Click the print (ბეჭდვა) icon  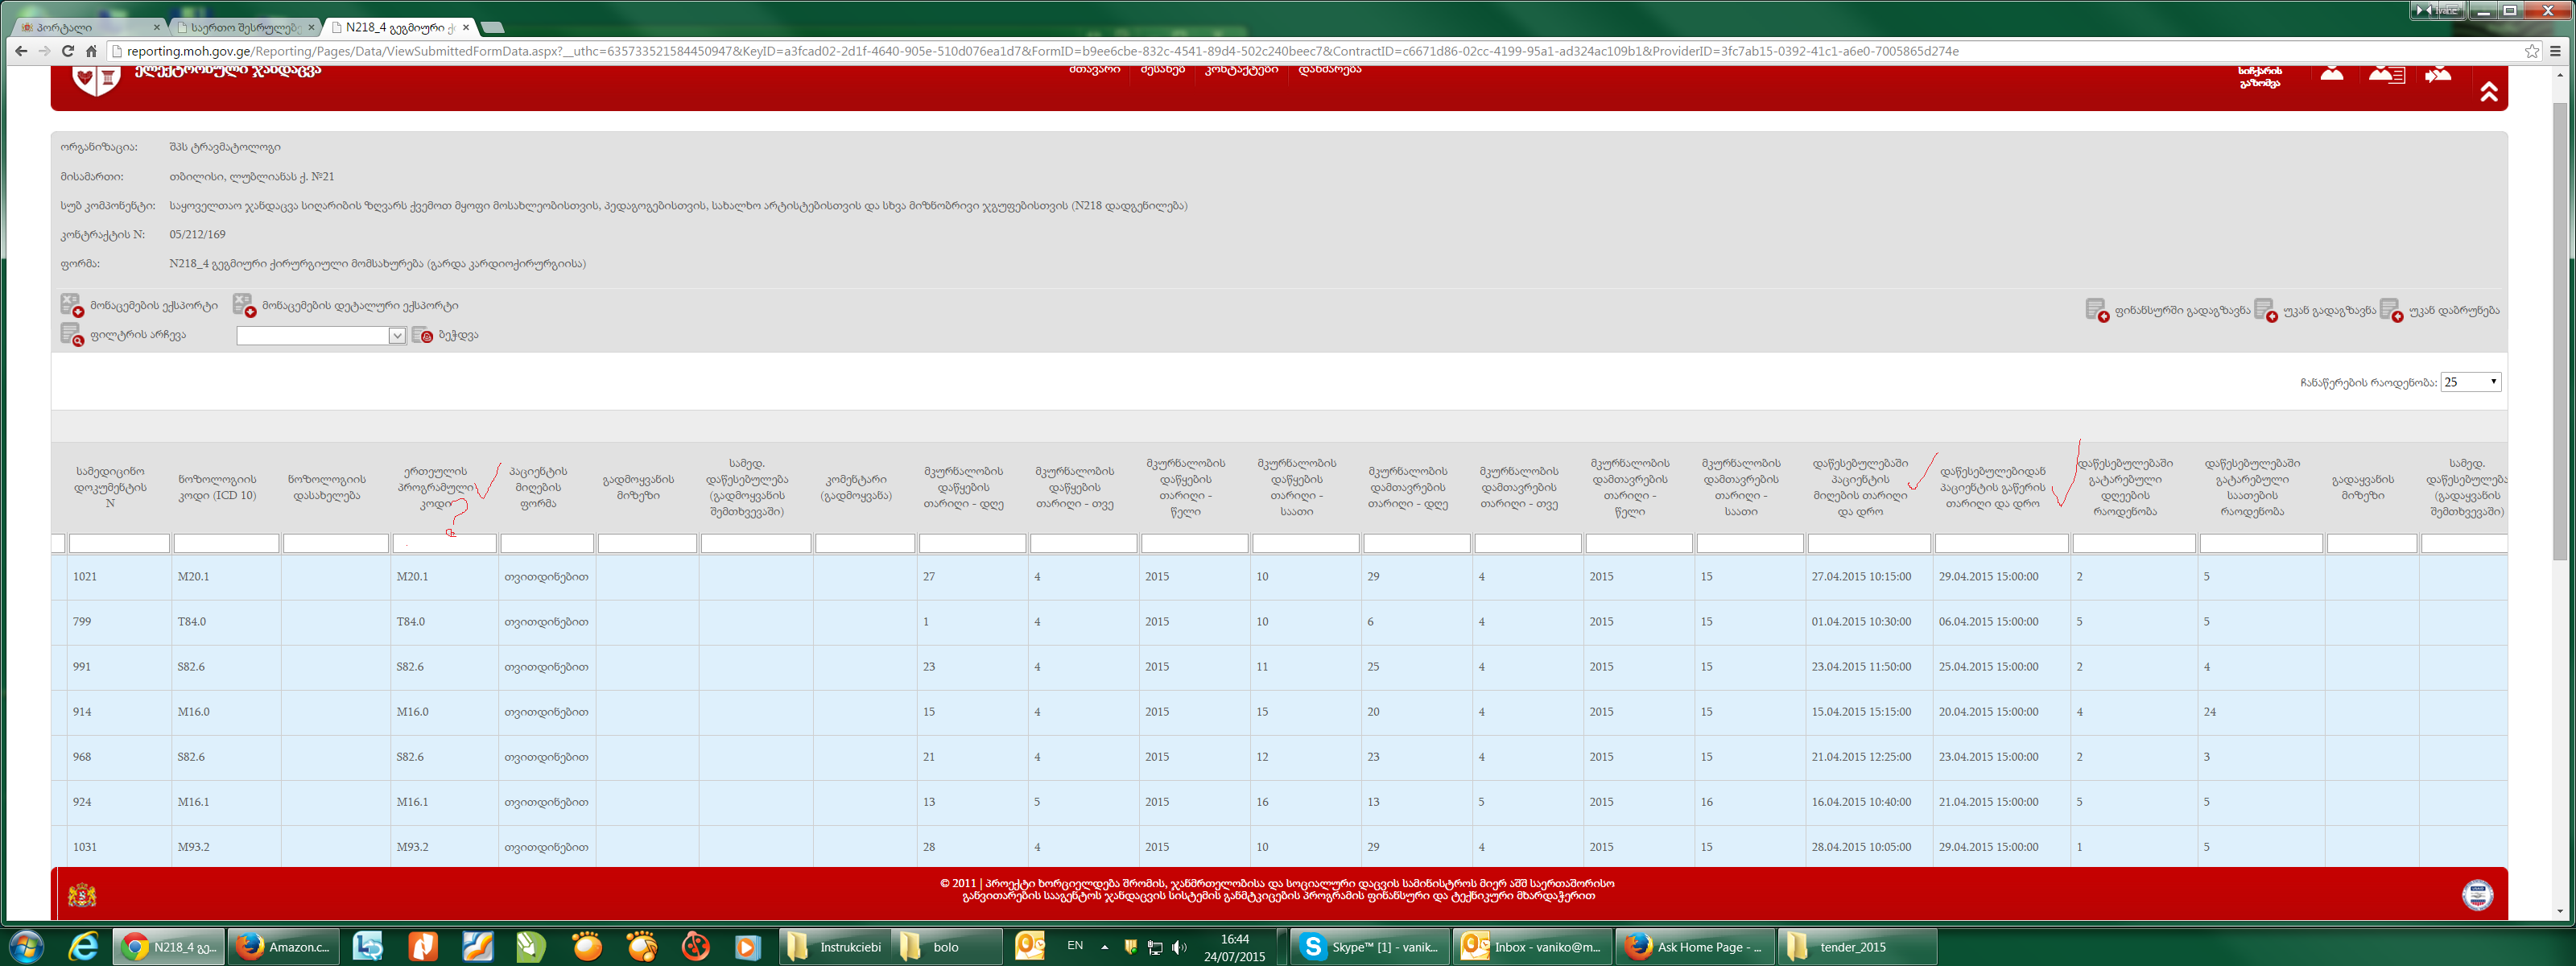click(422, 335)
